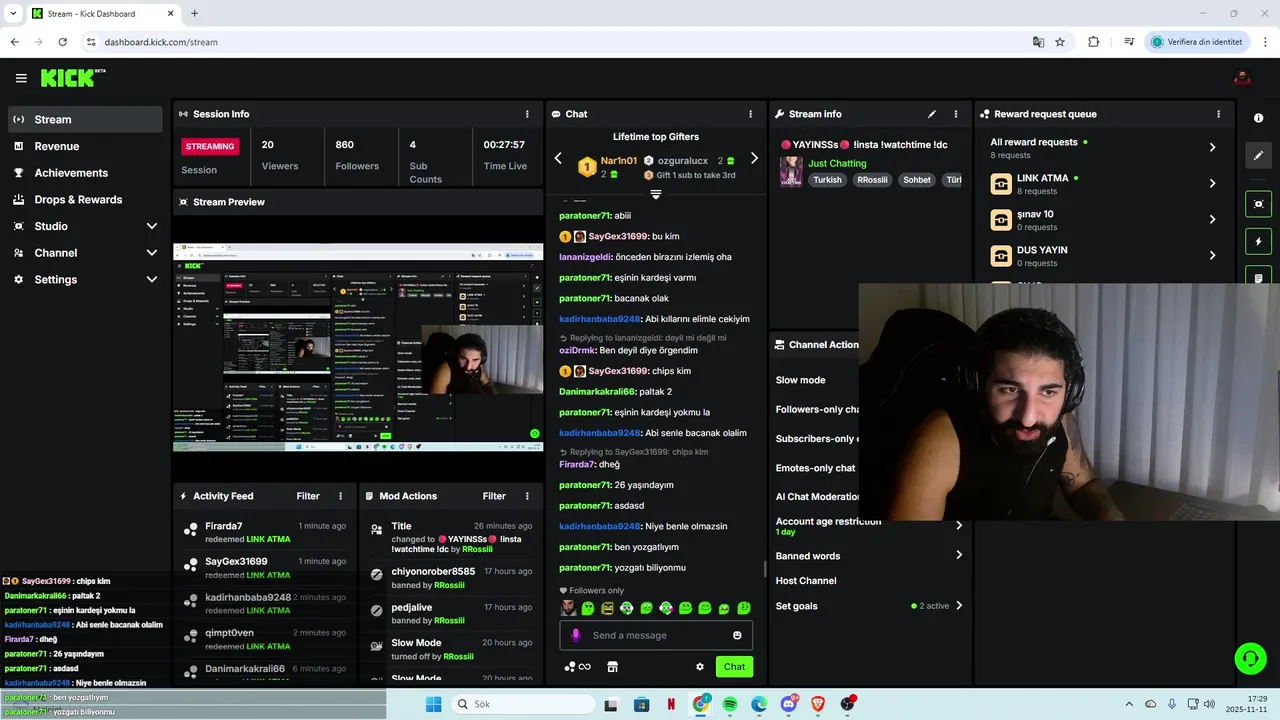Open the emoji picker in chat input

coord(737,635)
